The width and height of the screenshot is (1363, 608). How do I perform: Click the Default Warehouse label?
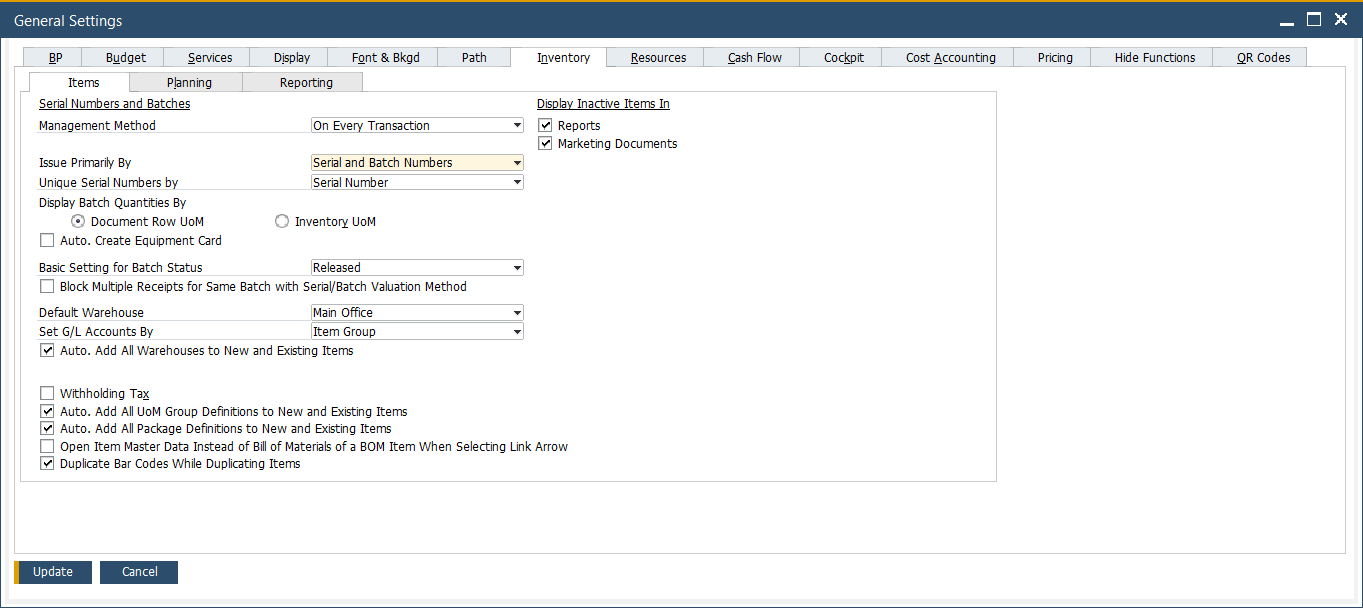[91, 312]
